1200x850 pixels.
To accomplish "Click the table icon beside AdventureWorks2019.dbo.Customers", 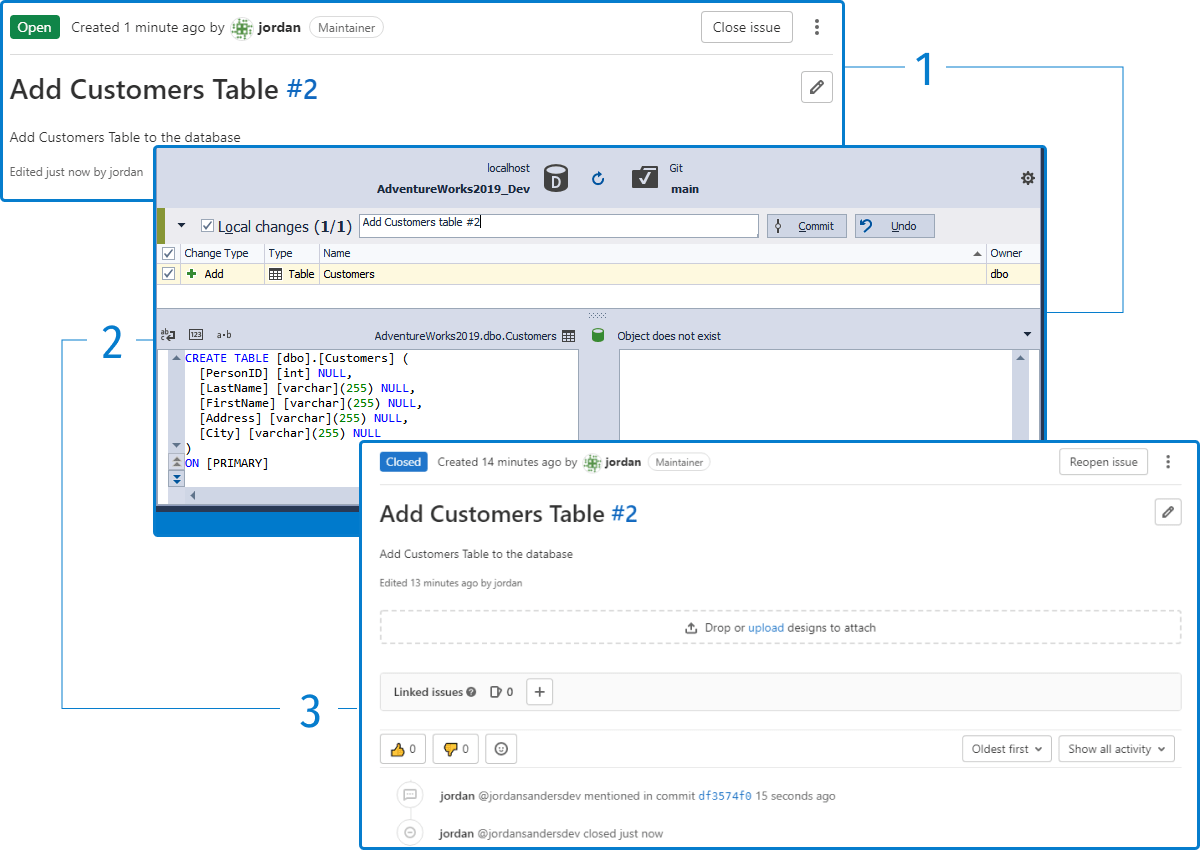I will pyautogui.click(x=568, y=336).
